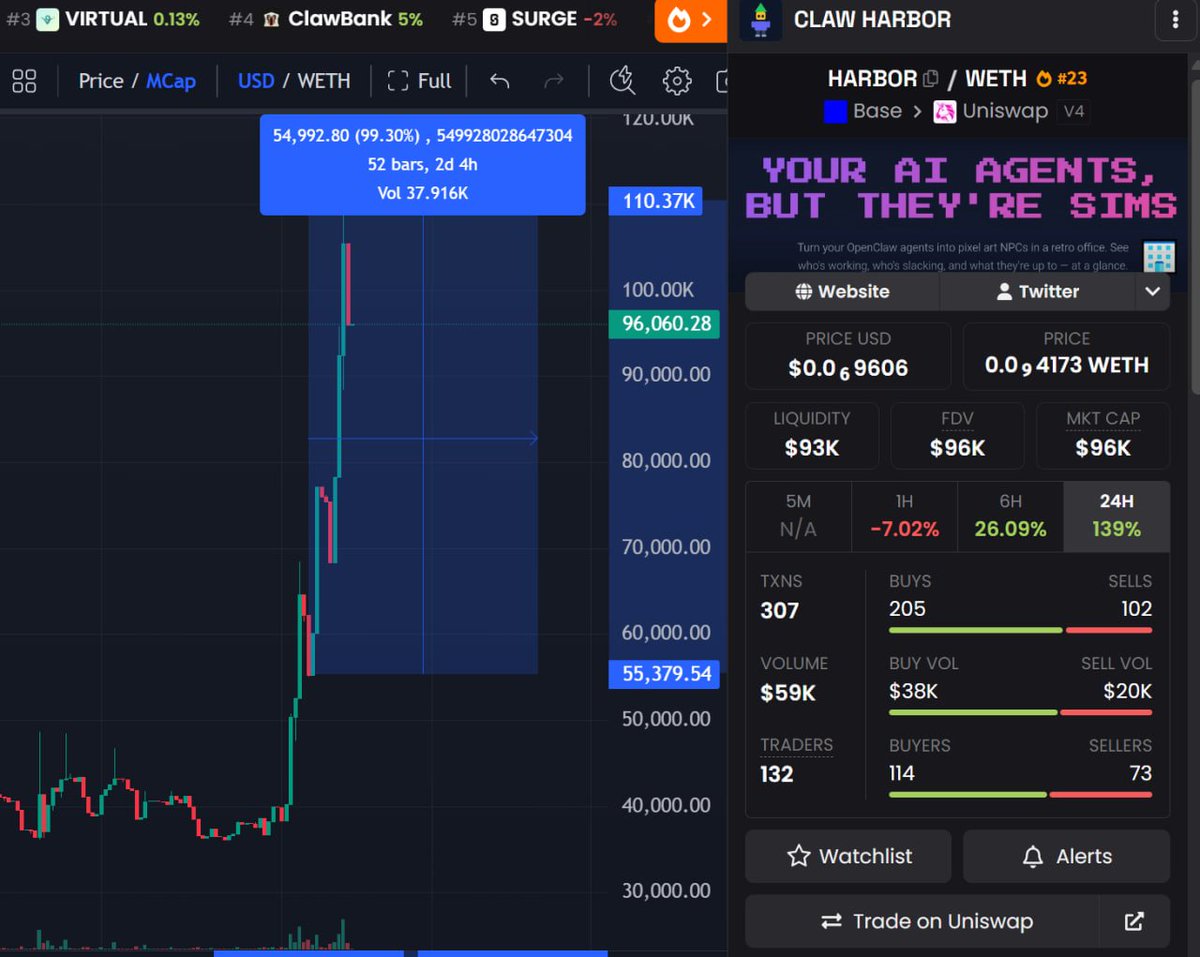Click the FDV $96K box
Image resolution: width=1200 pixels, height=957 pixels.
pyautogui.click(x=957, y=435)
